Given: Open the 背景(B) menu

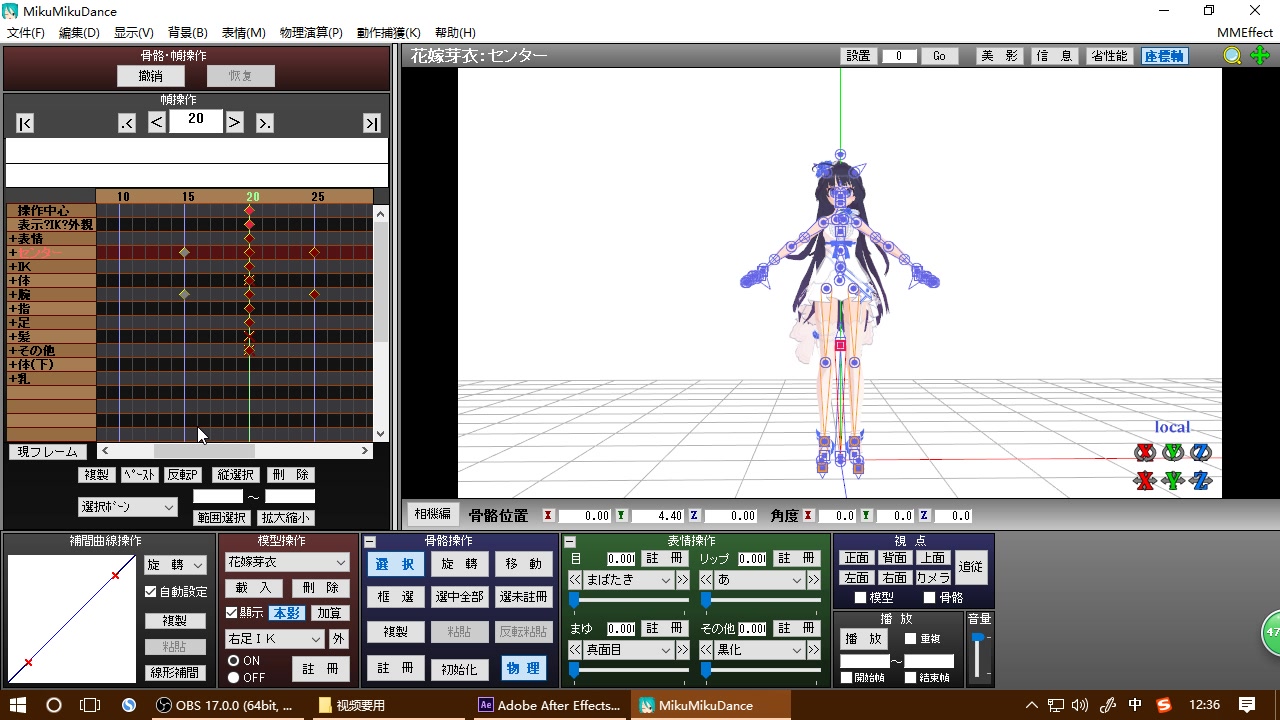Looking at the screenshot, I should 188,33.
